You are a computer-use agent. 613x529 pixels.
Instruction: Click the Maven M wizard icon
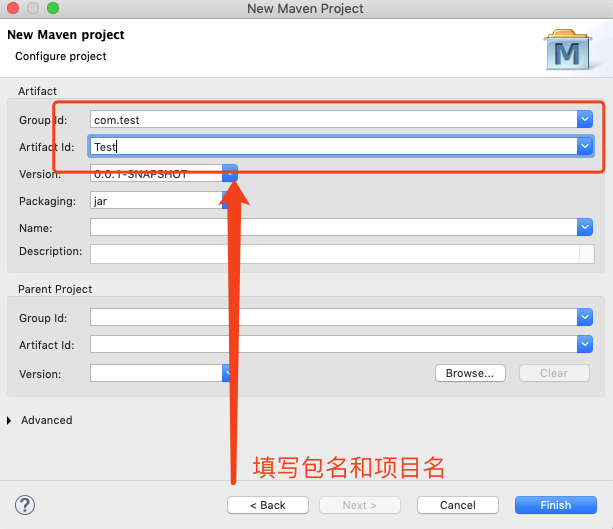point(568,50)
